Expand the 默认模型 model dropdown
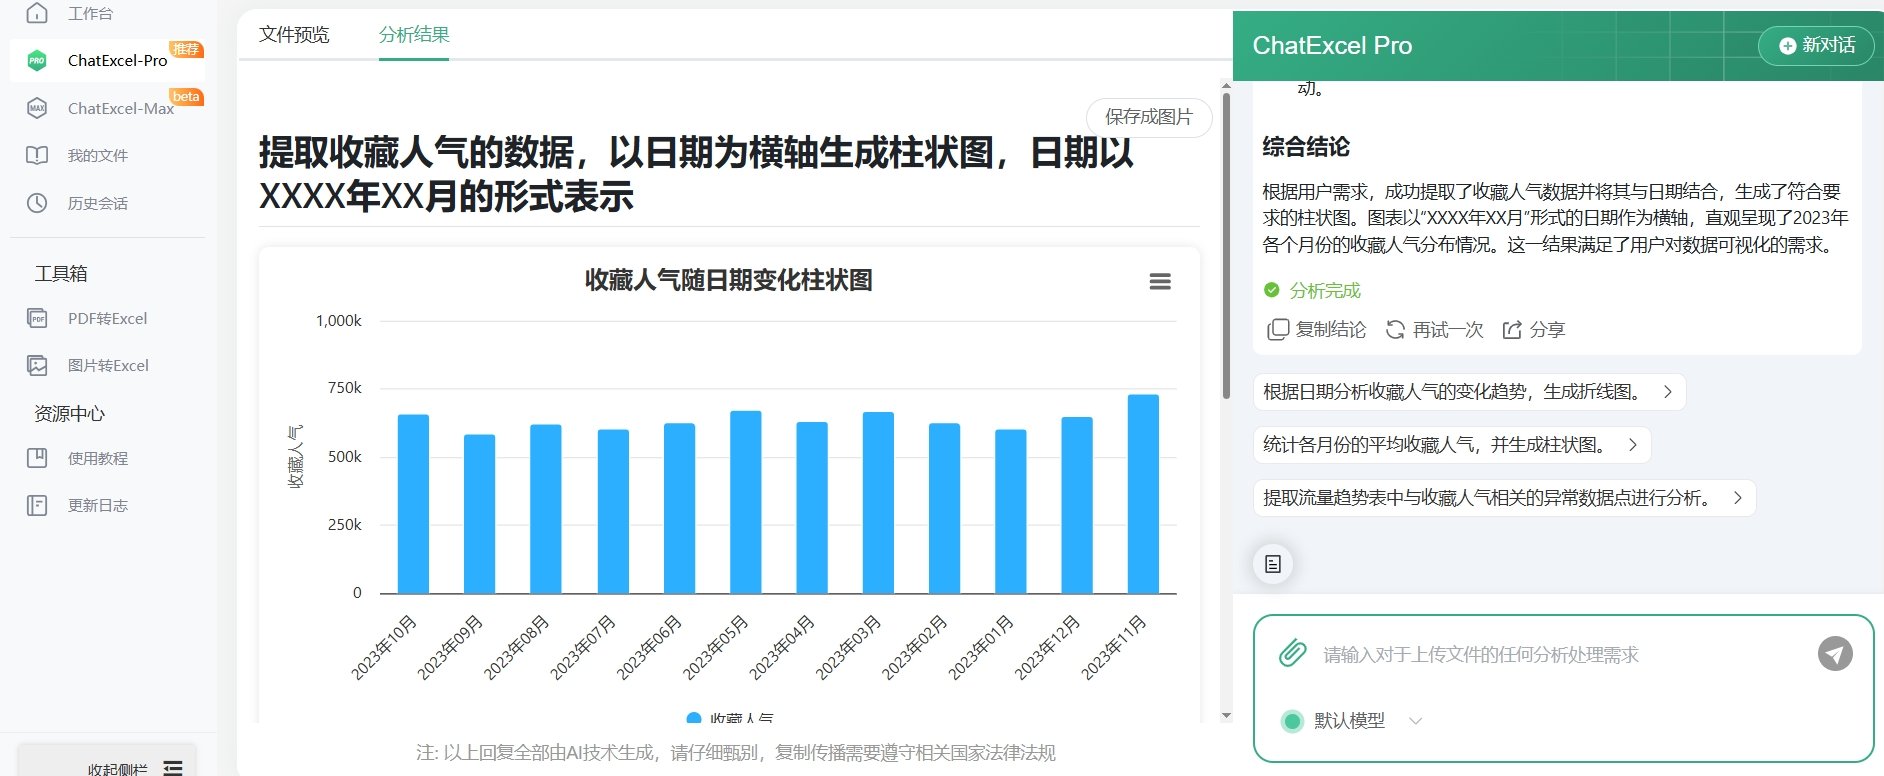 click(x=1414, y=721)
